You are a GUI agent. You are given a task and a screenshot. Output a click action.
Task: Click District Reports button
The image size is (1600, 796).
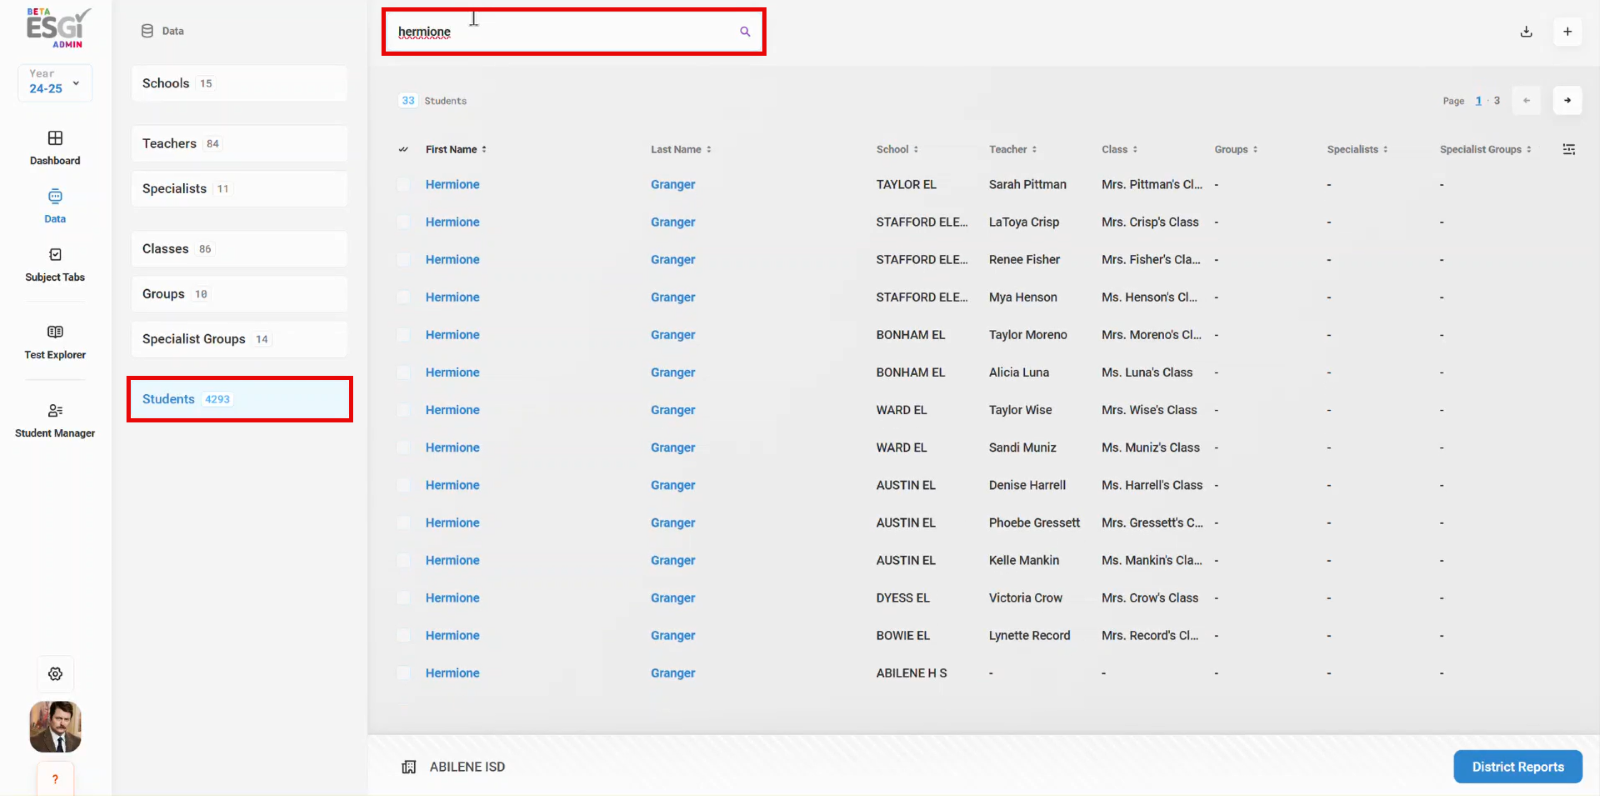pyautogui.click(x=1518, y=767)
